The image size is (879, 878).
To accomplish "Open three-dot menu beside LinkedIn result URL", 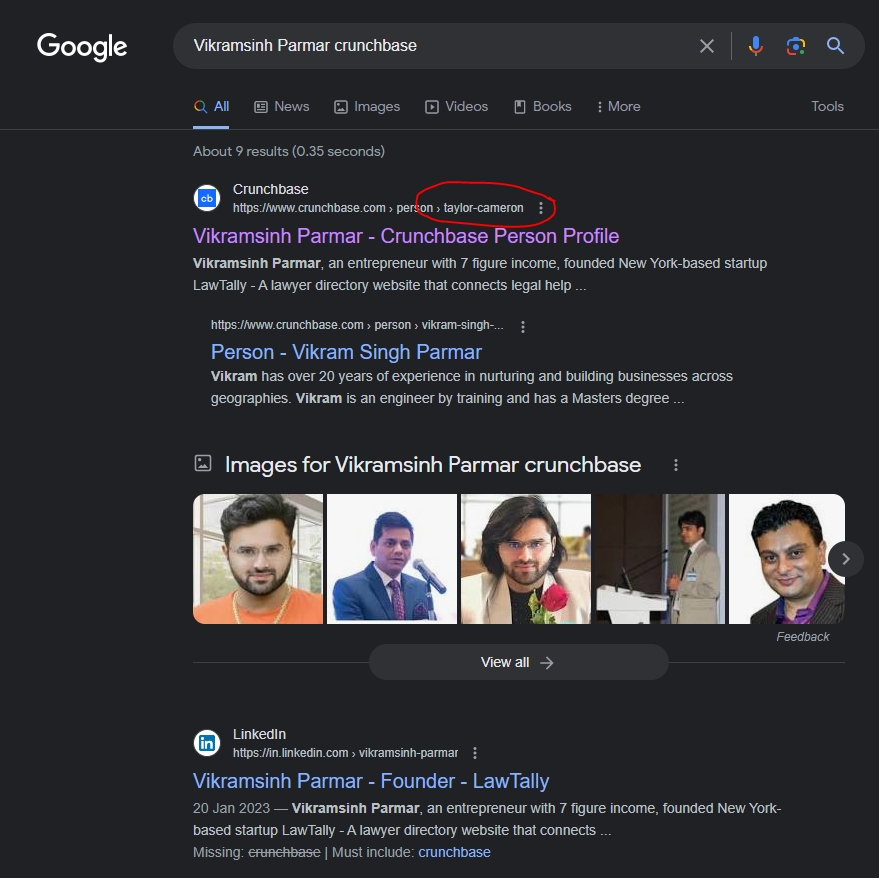I will tap(475, 753).
